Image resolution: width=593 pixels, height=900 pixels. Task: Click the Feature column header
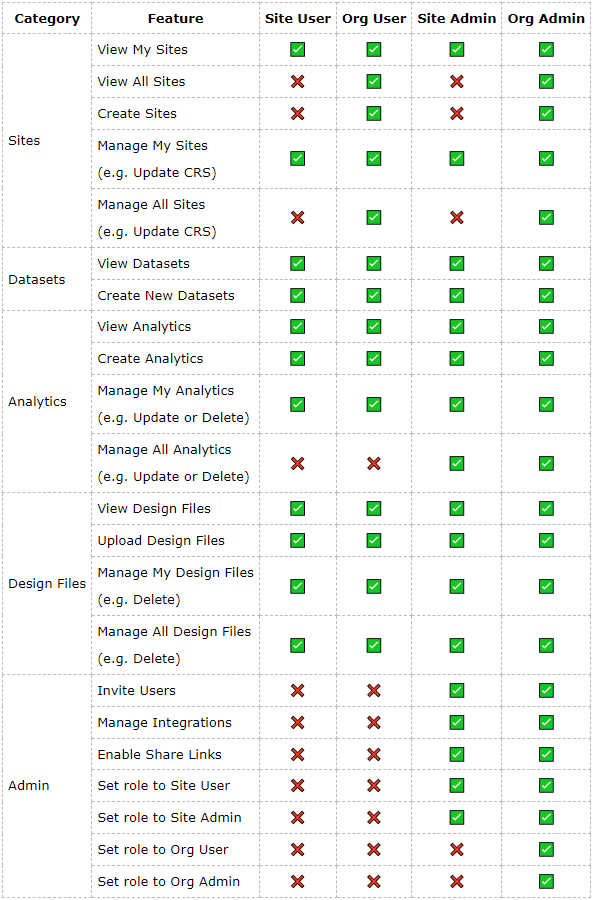click(176, 18)
